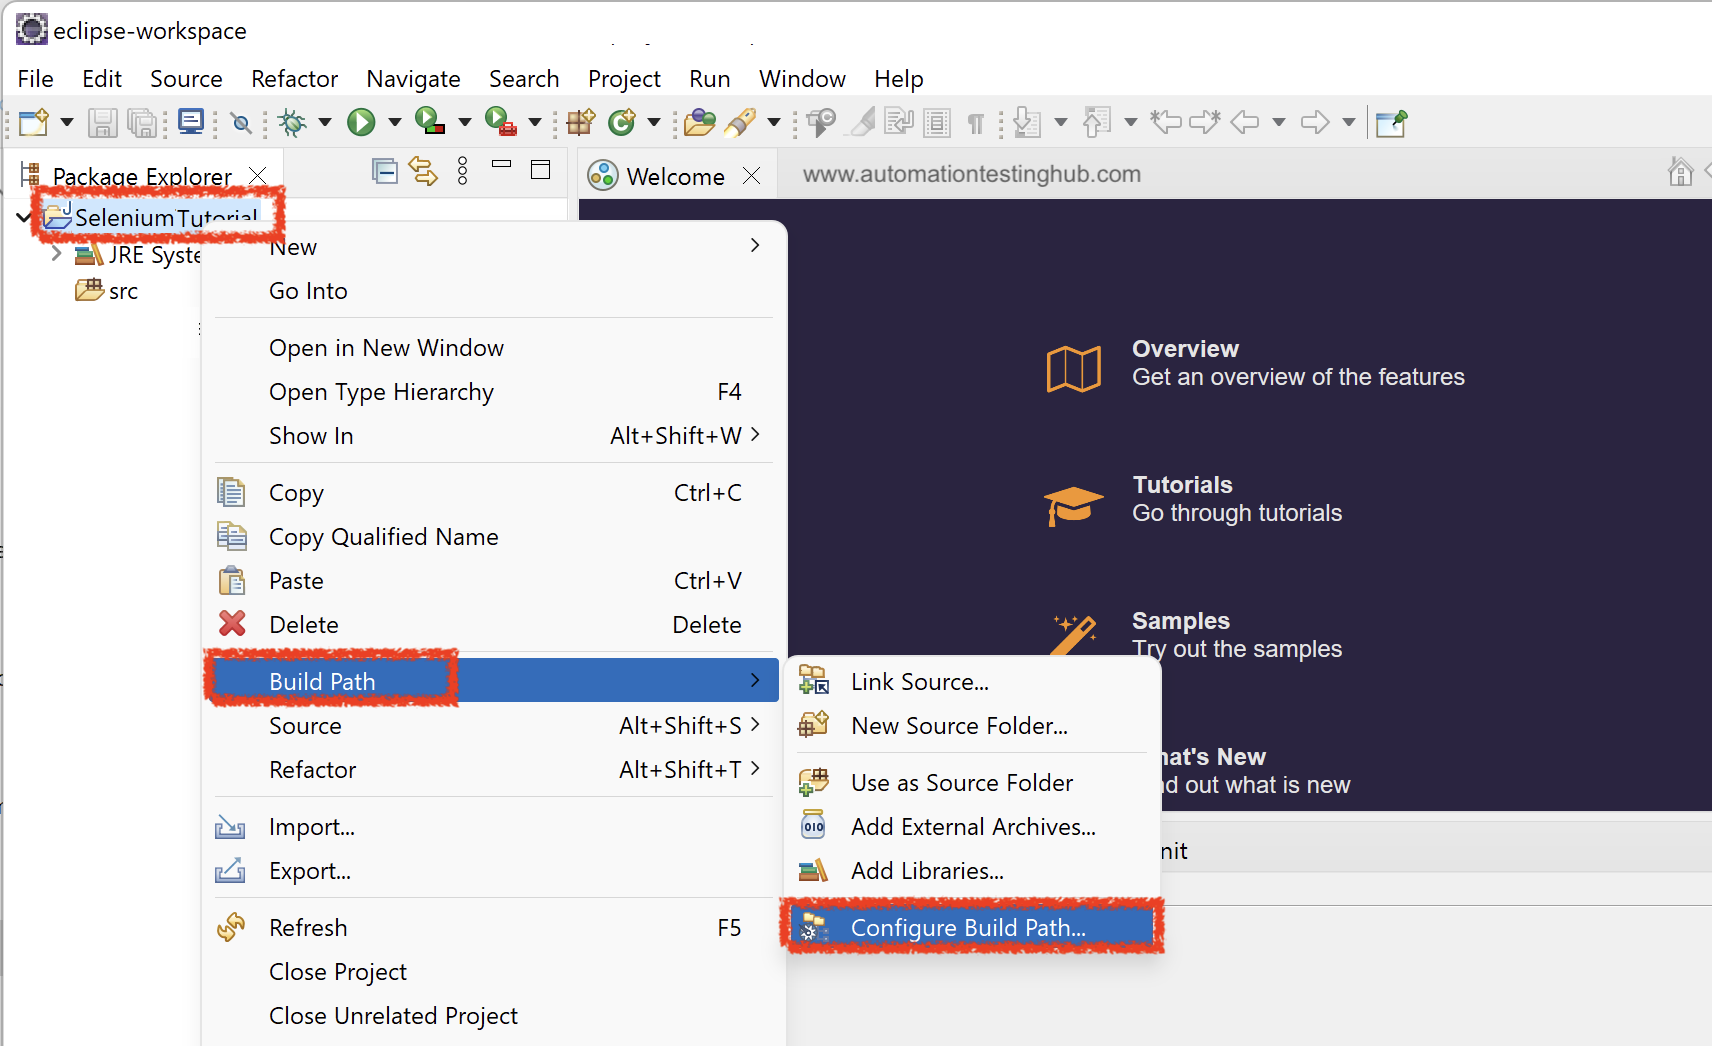Choose Add Libraries from submenu
The width and height of the screenshot is (1712, 1046).
pos(972,871)
